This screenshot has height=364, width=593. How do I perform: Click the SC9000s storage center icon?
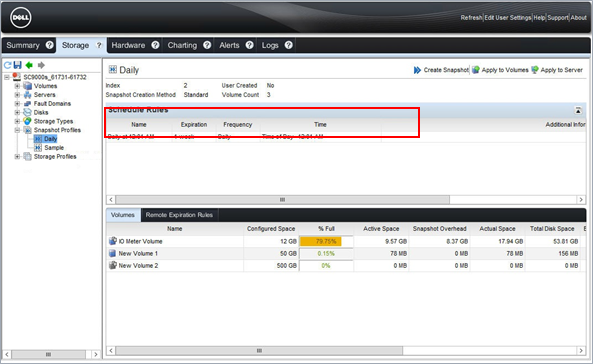click(x=17, y=76)
